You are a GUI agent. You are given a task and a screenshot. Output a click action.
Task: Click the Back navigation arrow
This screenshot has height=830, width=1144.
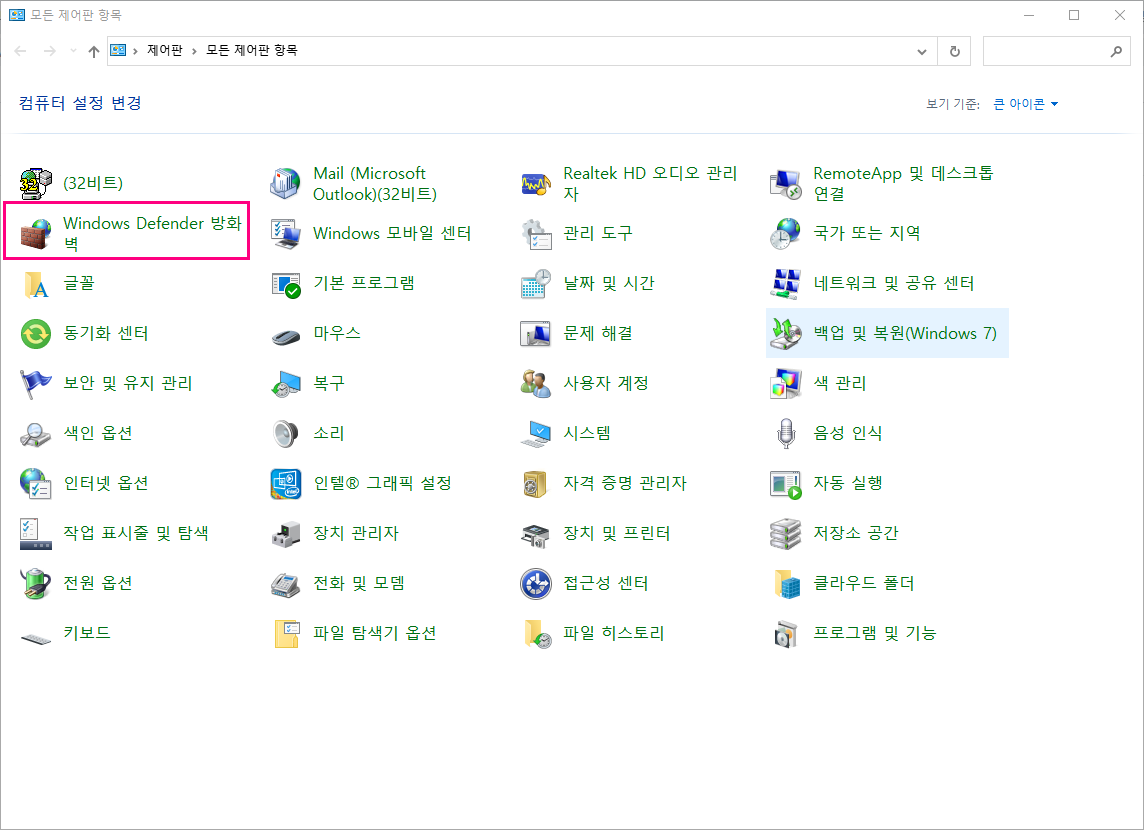coord(20,51)
